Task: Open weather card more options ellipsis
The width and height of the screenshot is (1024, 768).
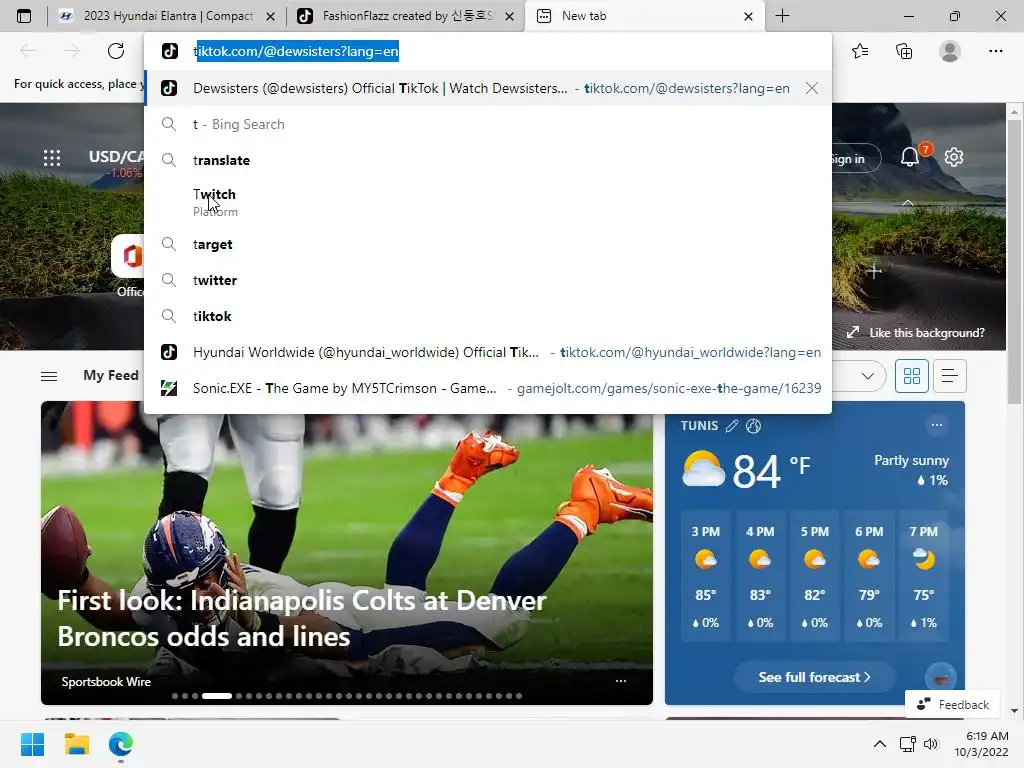Action: tap(936, 424)
